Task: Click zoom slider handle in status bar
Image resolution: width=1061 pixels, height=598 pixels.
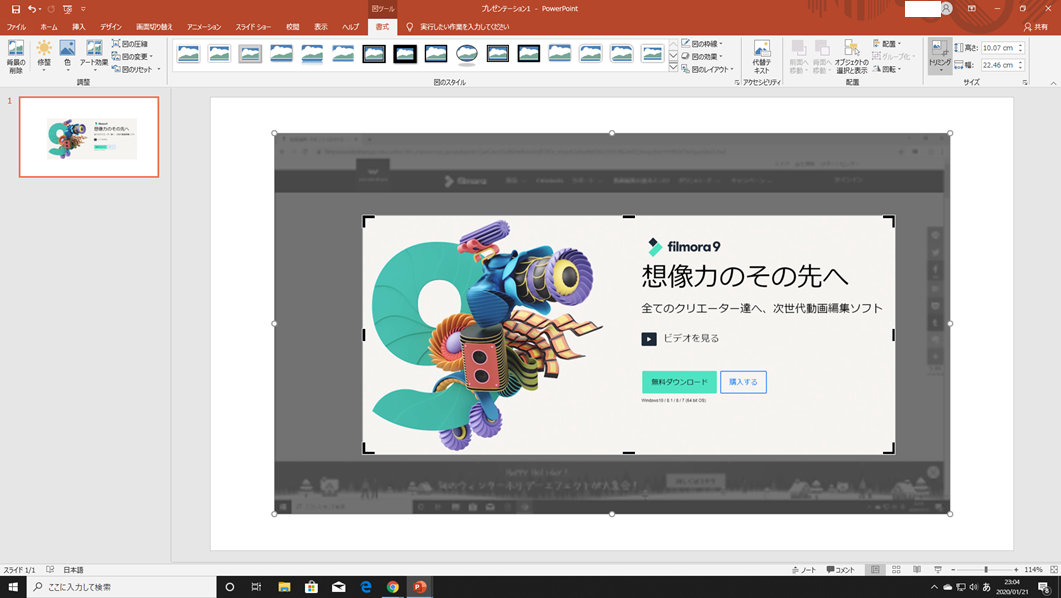Action: click(x=986, y=570)
